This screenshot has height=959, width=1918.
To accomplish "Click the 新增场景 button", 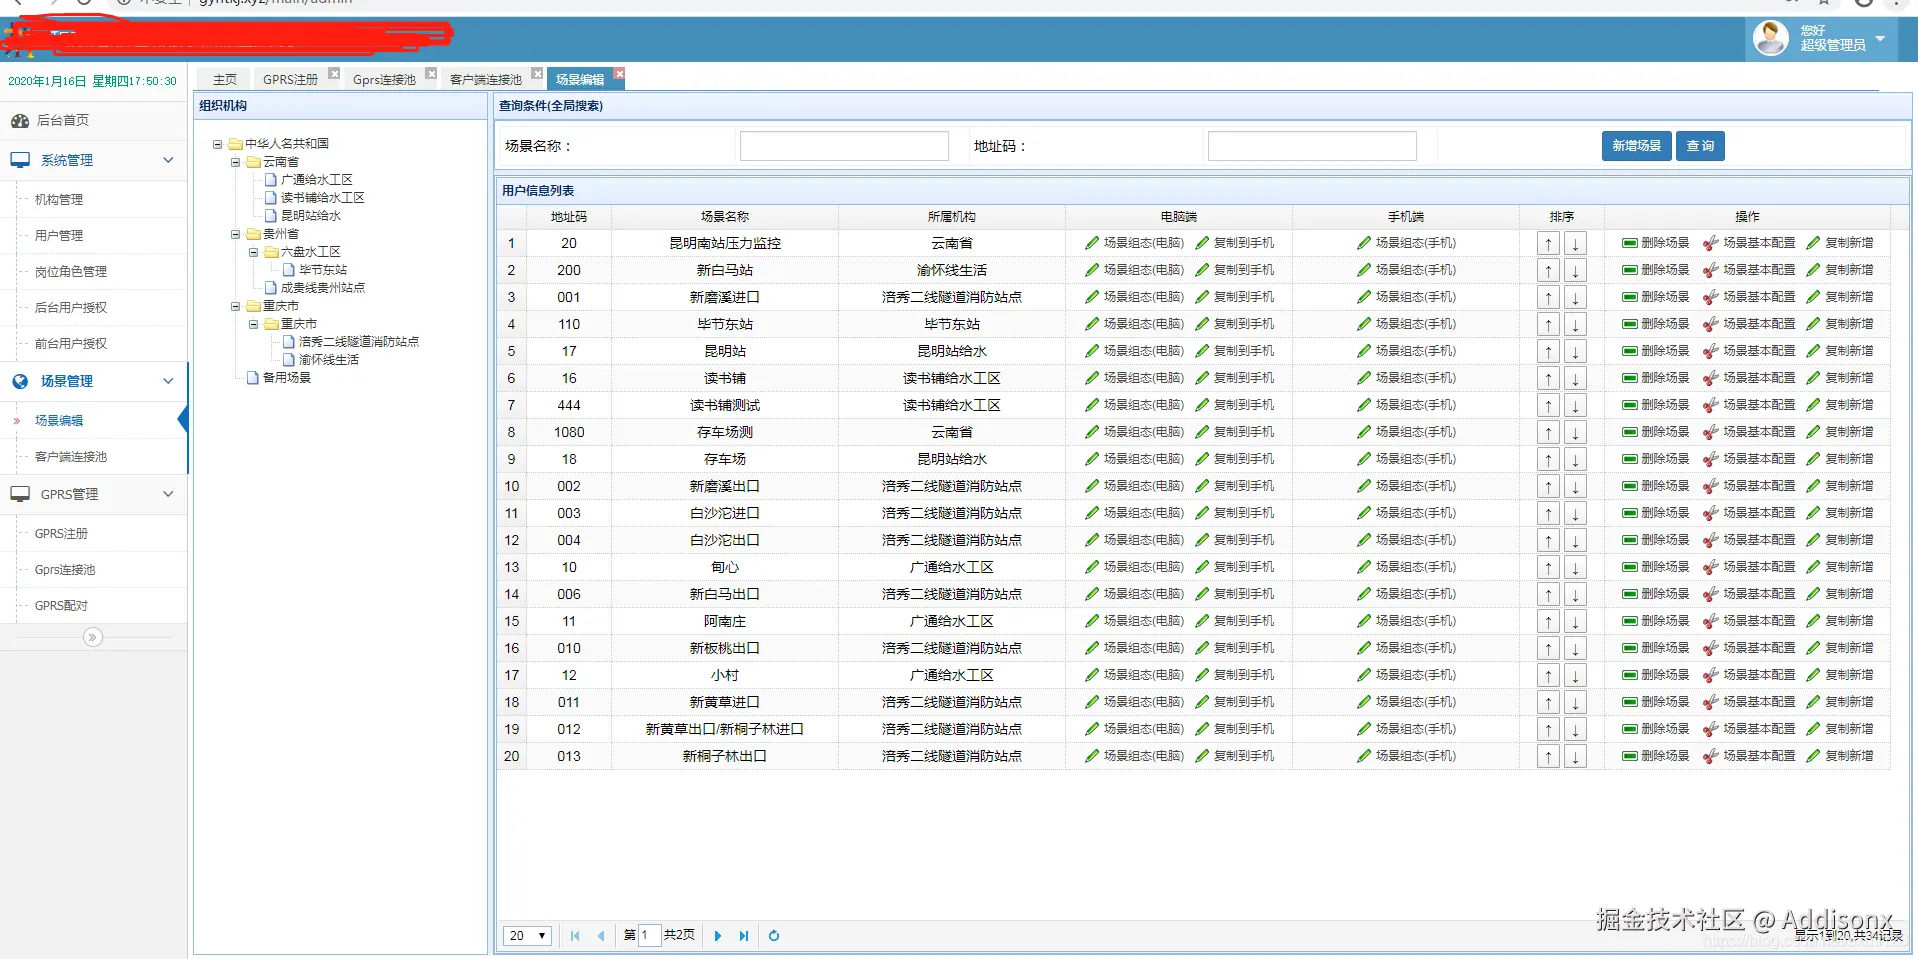I will click(x=1636, y=146).
